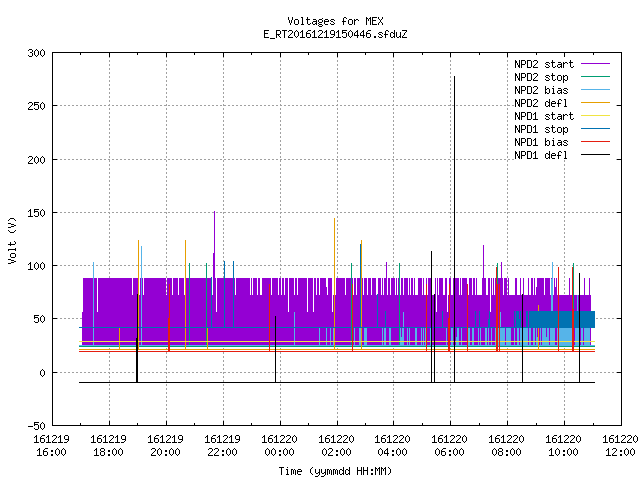Click the y-axis tick value 250
The height and width of the screenshot is (480, 640).
point(36,106)
